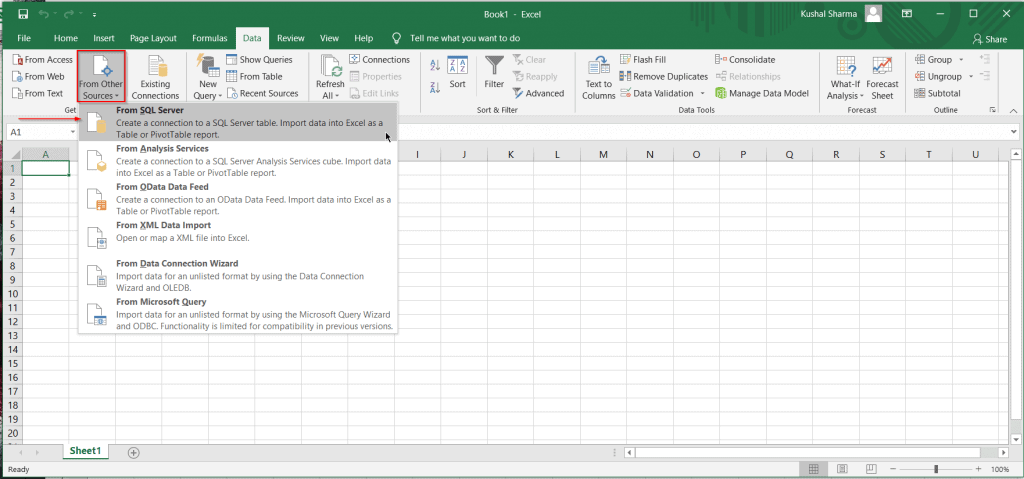This screenshot has width=1024, height=479.
Task: Choose From Data Connection Wizard
Action: click(238, 276)
